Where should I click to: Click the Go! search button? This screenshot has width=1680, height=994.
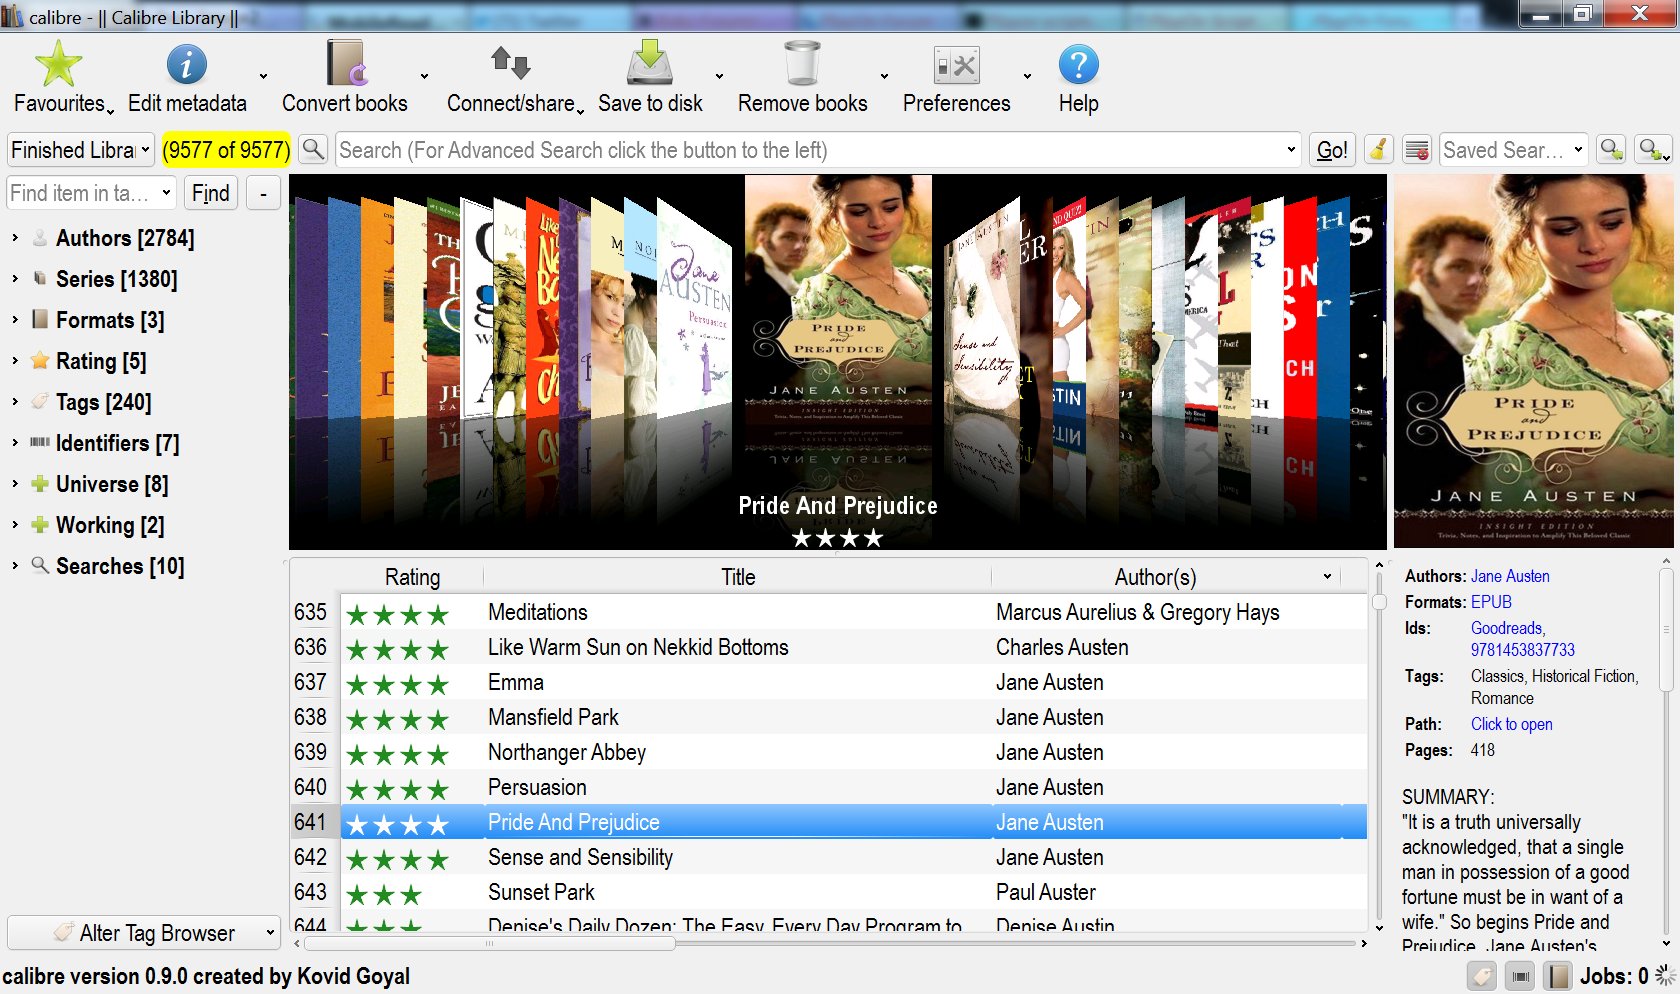[x=1332, y=150]
